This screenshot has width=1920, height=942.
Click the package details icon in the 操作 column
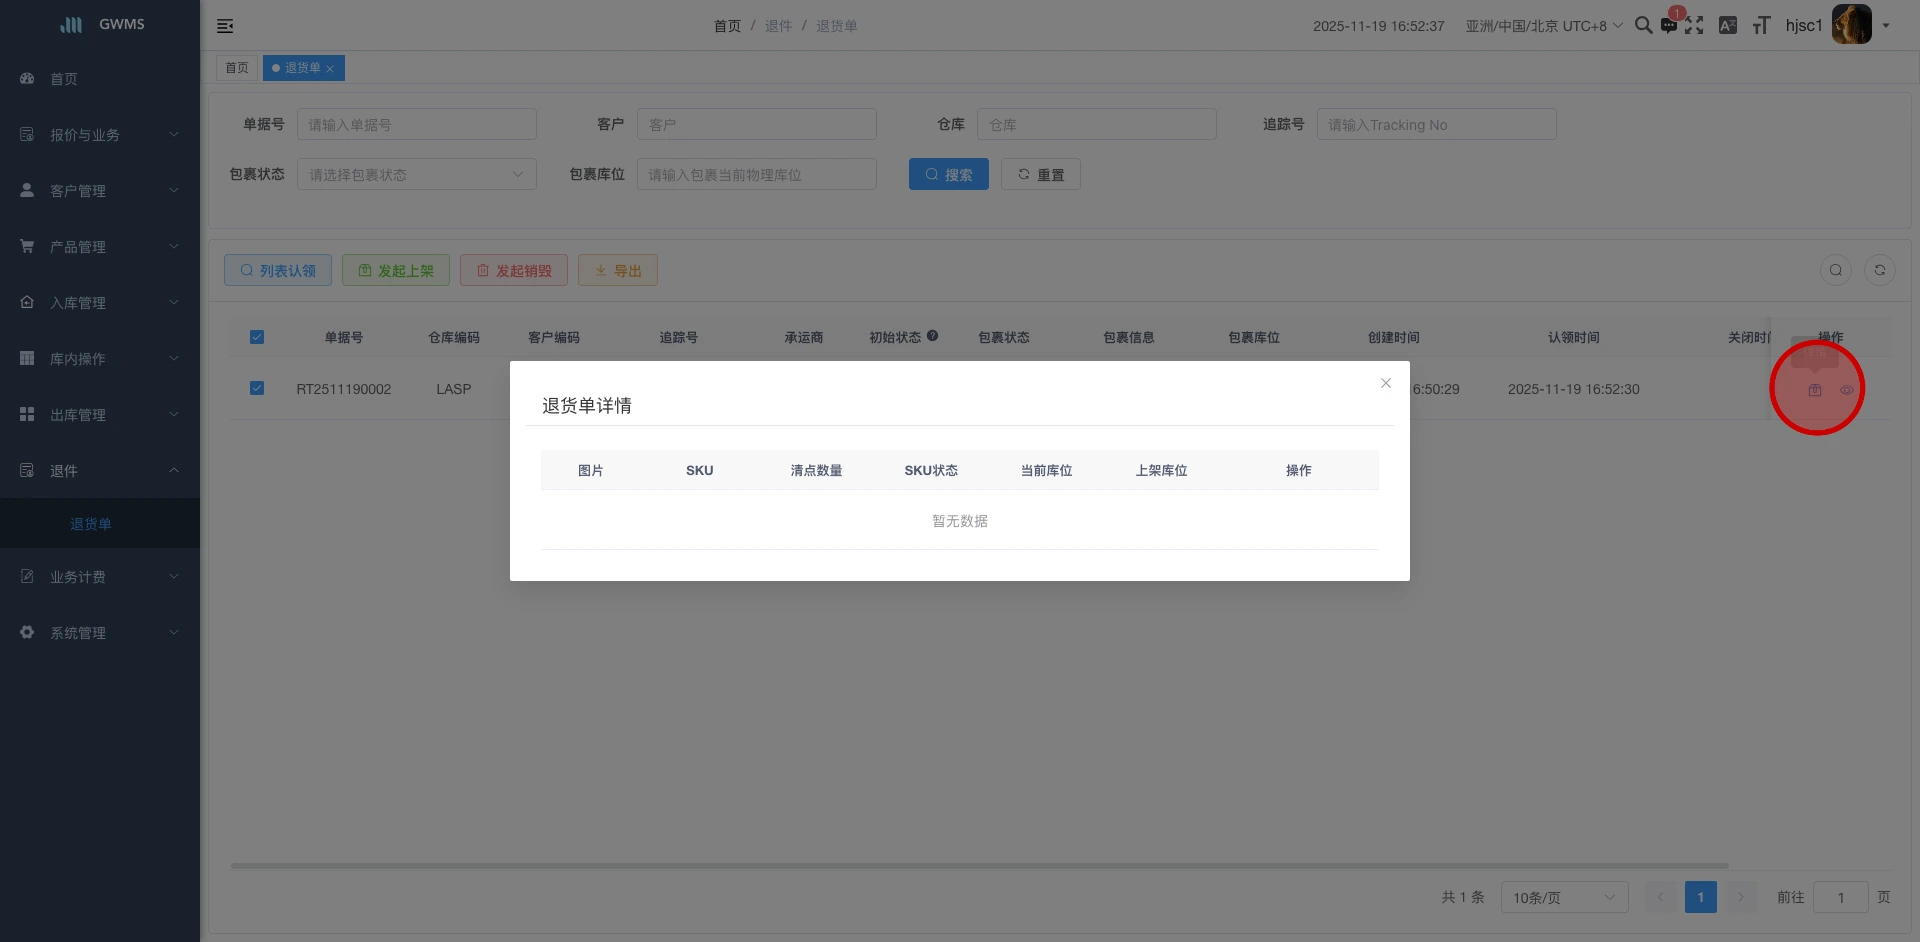coord(1815,390)
